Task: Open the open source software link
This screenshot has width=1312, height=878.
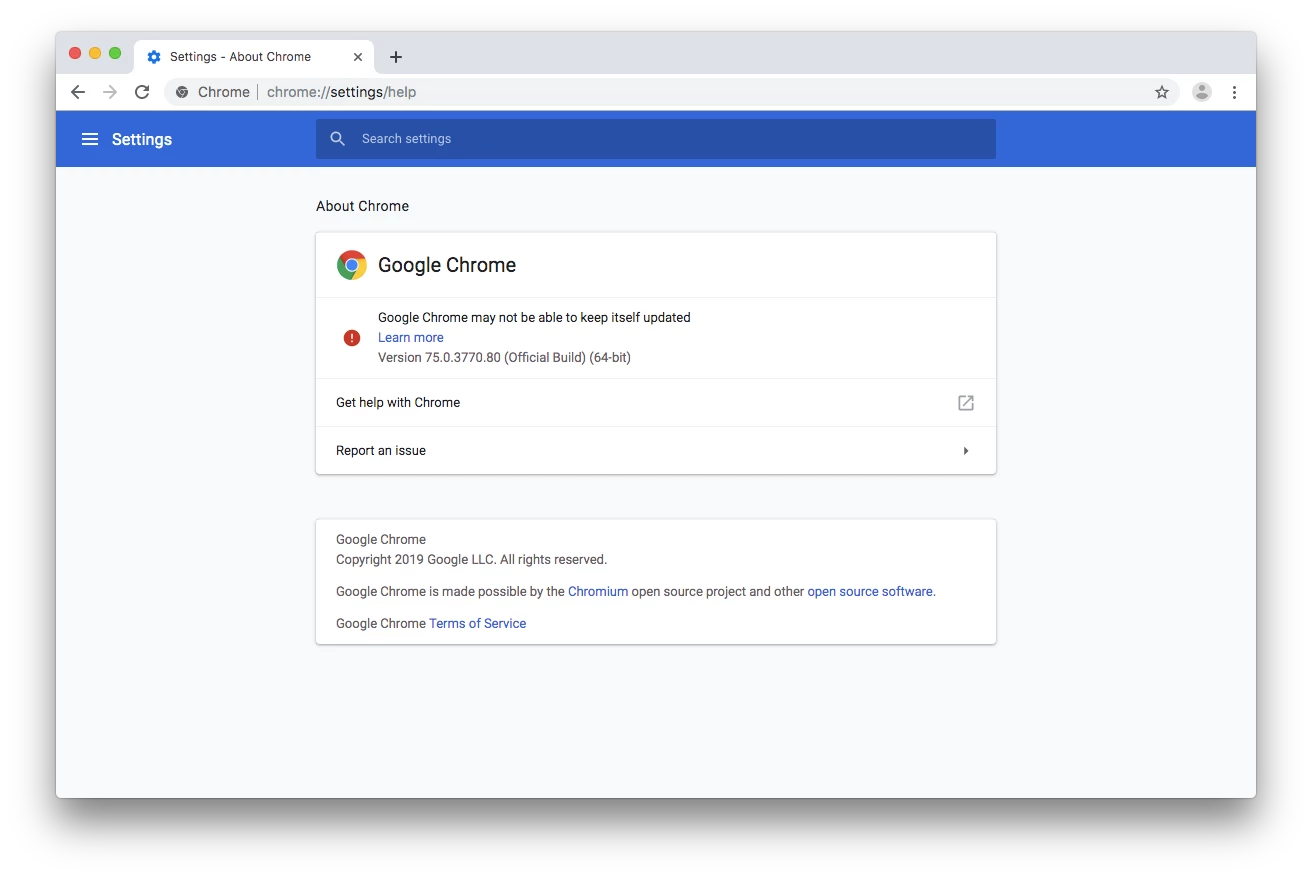Action: 870,591
